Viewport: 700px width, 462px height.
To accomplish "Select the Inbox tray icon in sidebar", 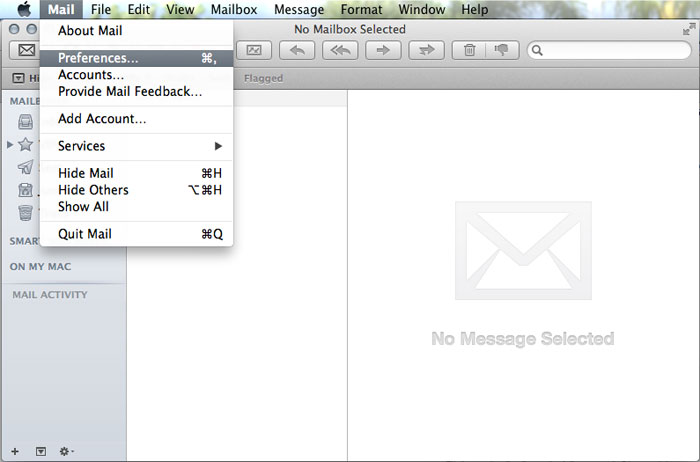I will pos(25,121).
